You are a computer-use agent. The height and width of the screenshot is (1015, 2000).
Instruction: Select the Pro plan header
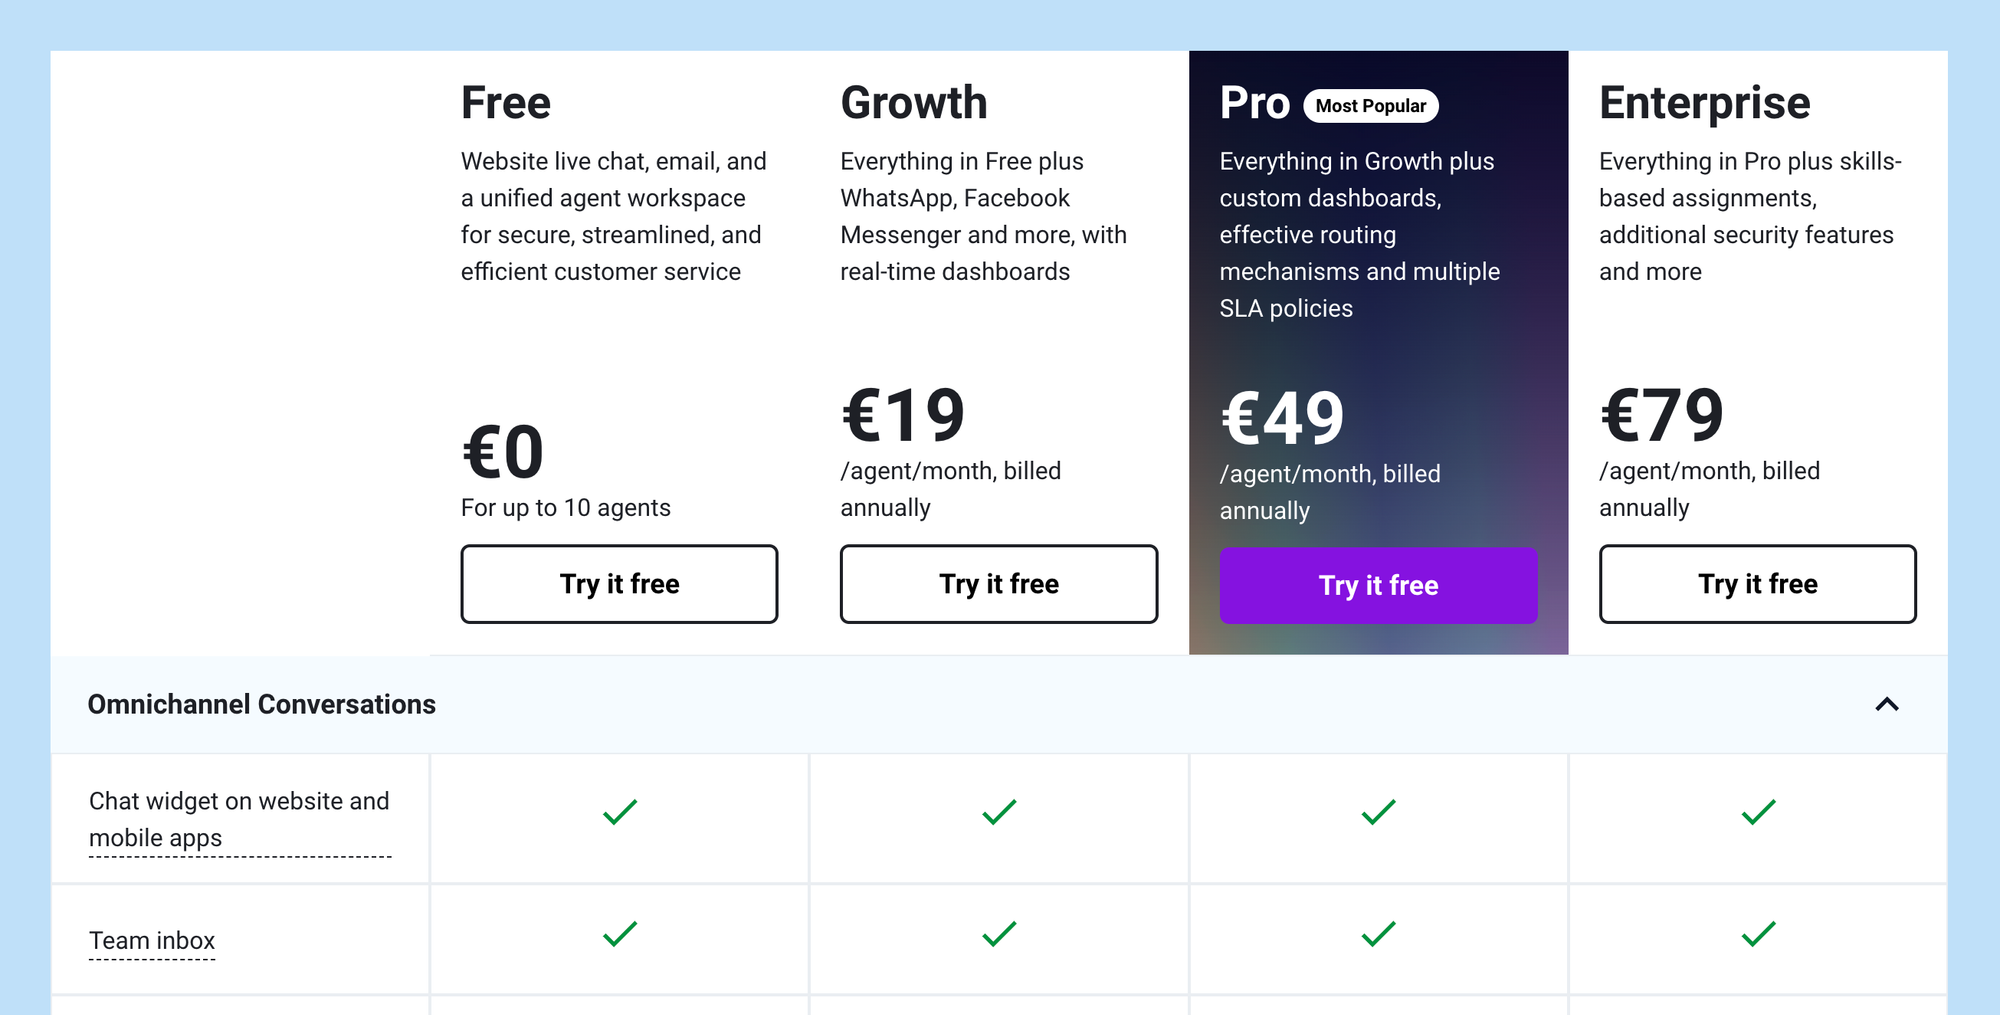pyautogui.click(x=1253, y=103)
